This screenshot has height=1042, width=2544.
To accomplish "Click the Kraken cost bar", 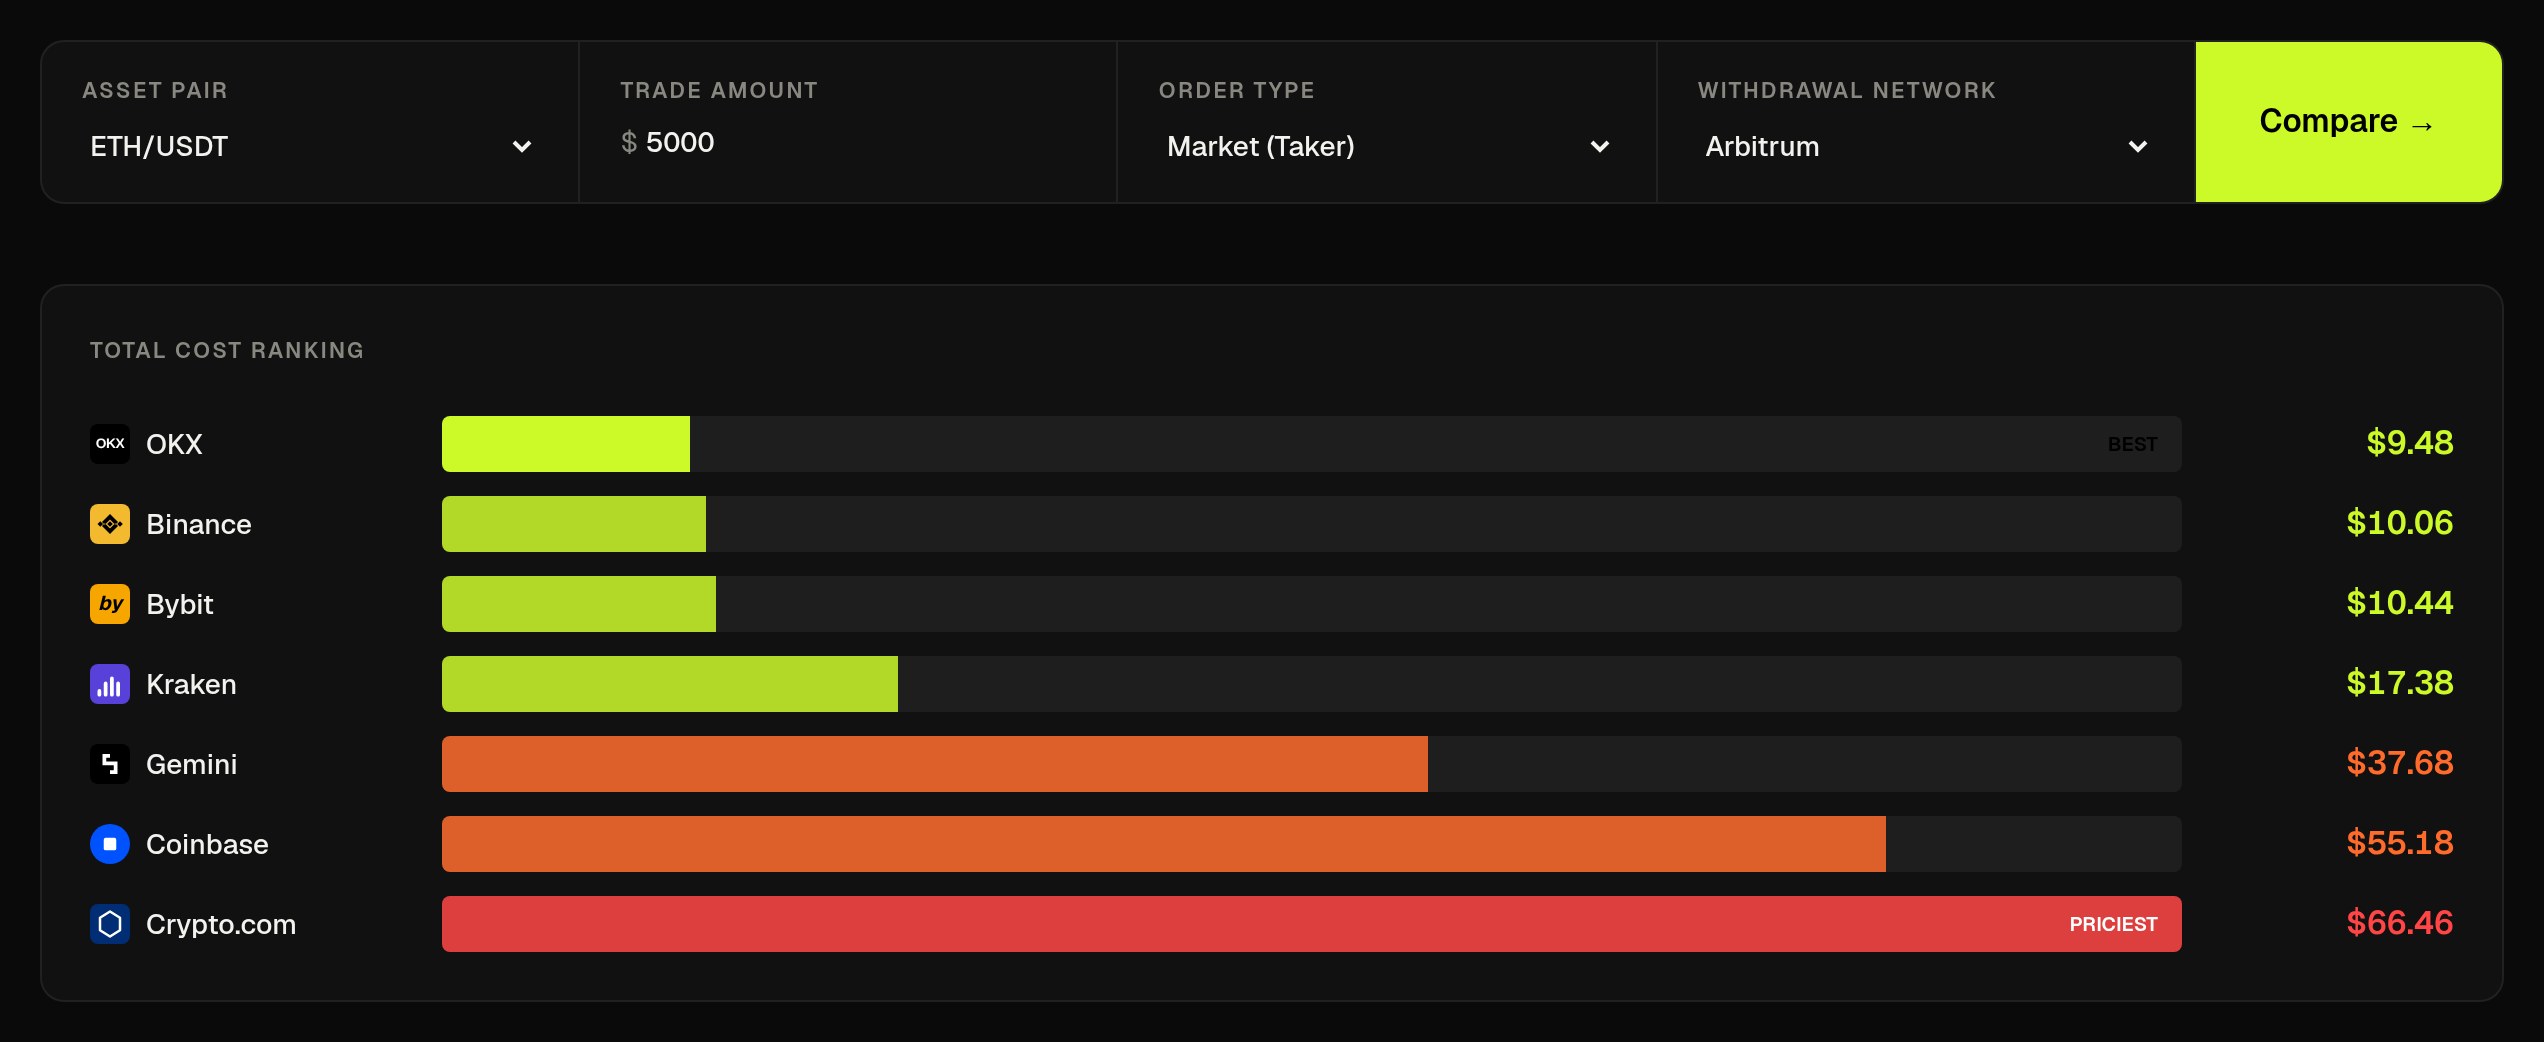I will tap(670, 684).
